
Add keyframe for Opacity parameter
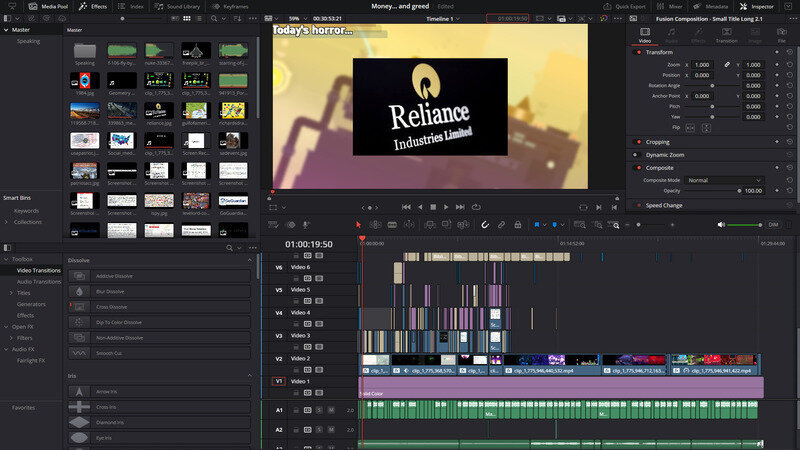pyautogui.click(x=777, y=191)
